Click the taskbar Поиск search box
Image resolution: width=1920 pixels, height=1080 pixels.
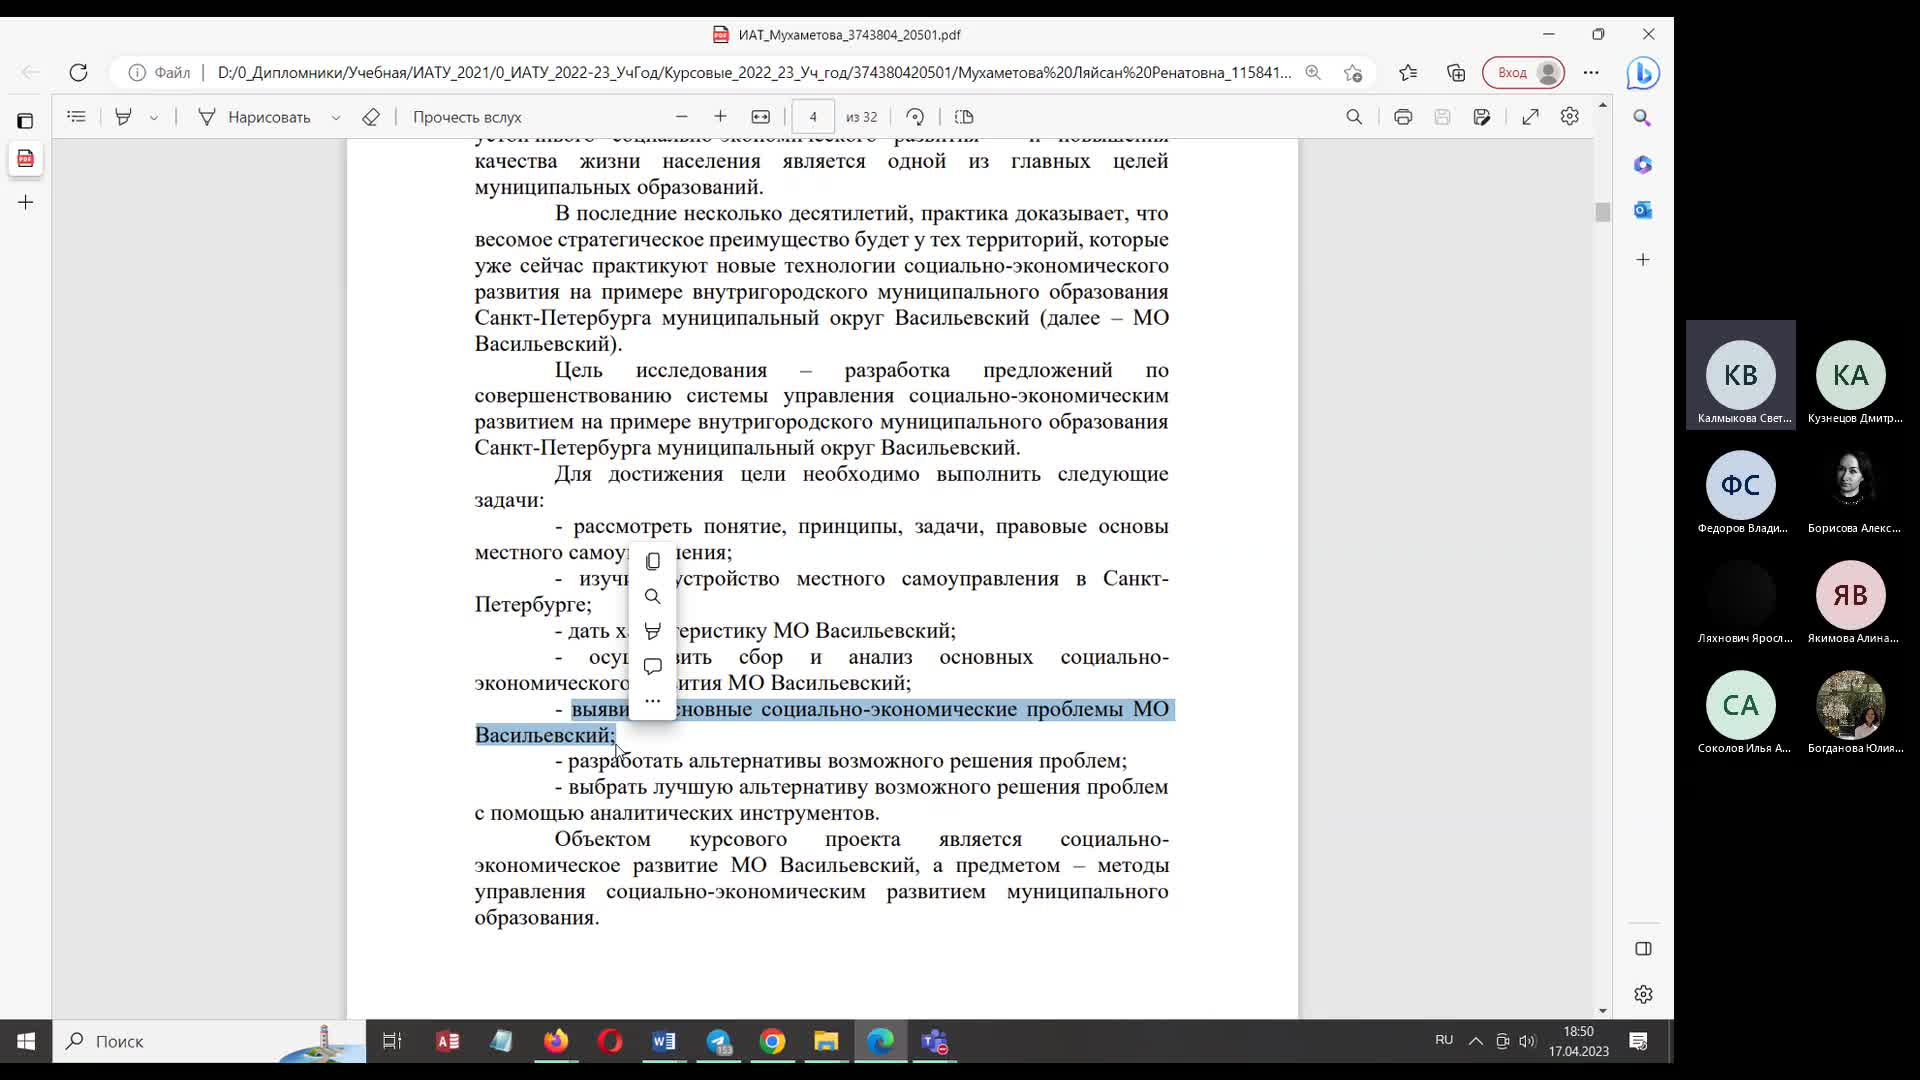pos(209,1041)
